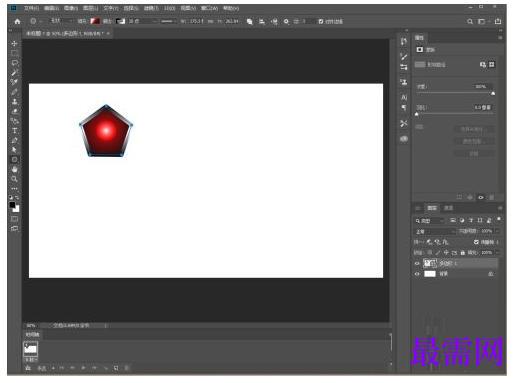Open the layer filter kind dropdown
Image resolution: width=522 pixels, height=383 pixels.
pyautogui.click(x=430, y=221)
